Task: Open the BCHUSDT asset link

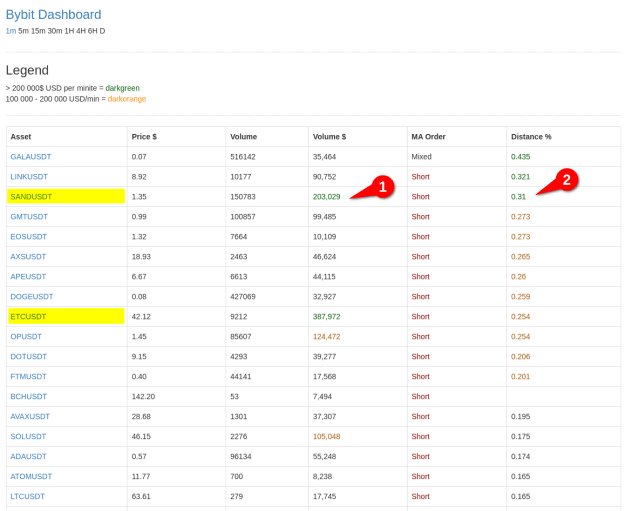Action: pos(29,396)
